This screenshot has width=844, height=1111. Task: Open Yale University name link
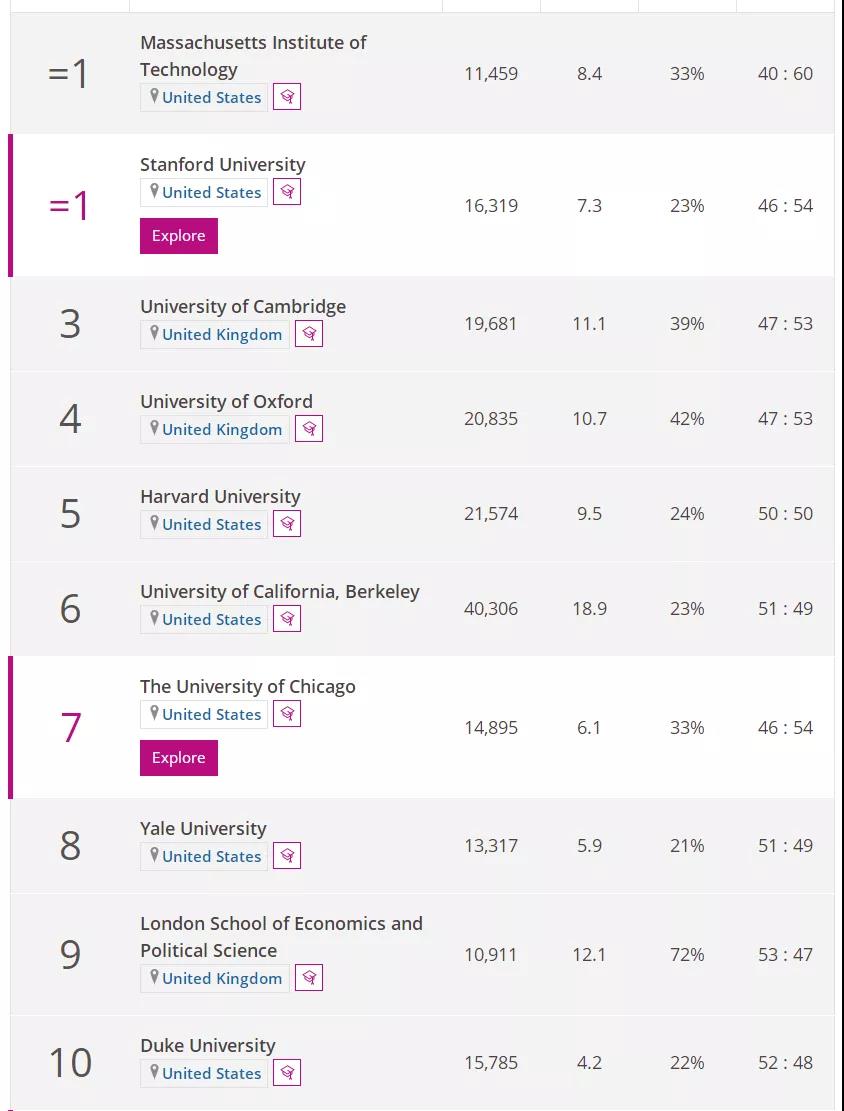point(203,828)
